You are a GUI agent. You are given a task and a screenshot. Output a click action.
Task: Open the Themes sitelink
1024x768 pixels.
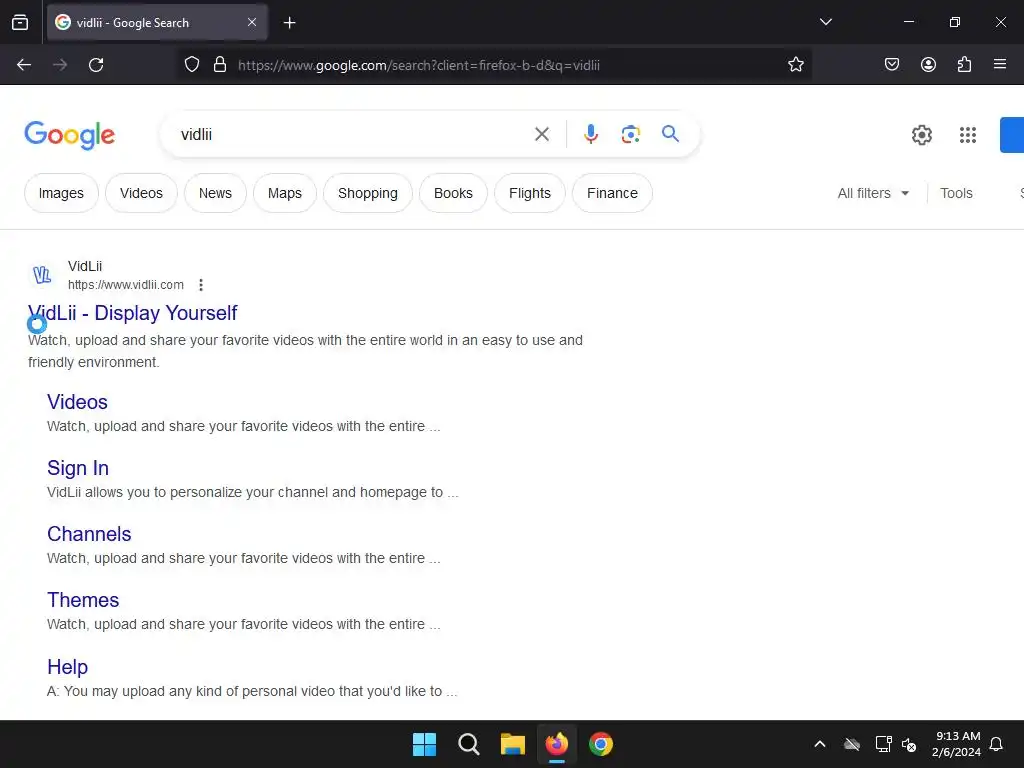tap(83, 600)
